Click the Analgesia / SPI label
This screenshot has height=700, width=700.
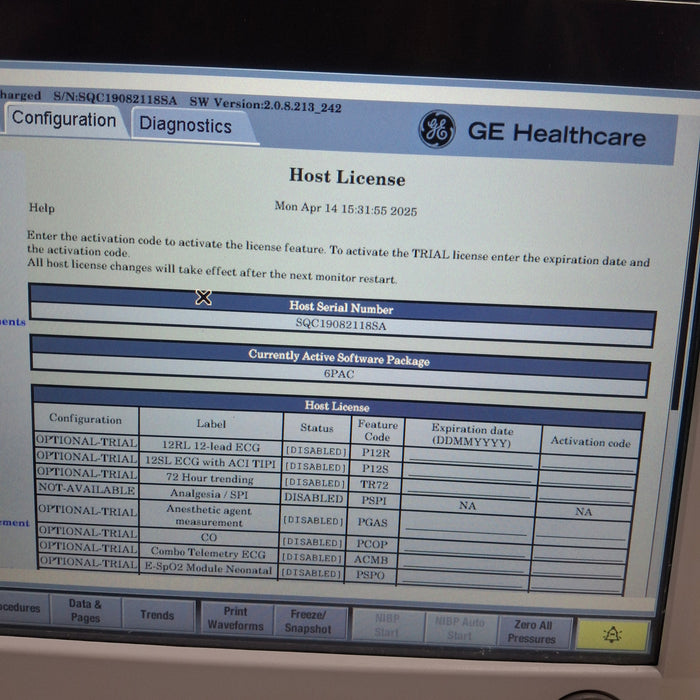click(x=209, y=494)
